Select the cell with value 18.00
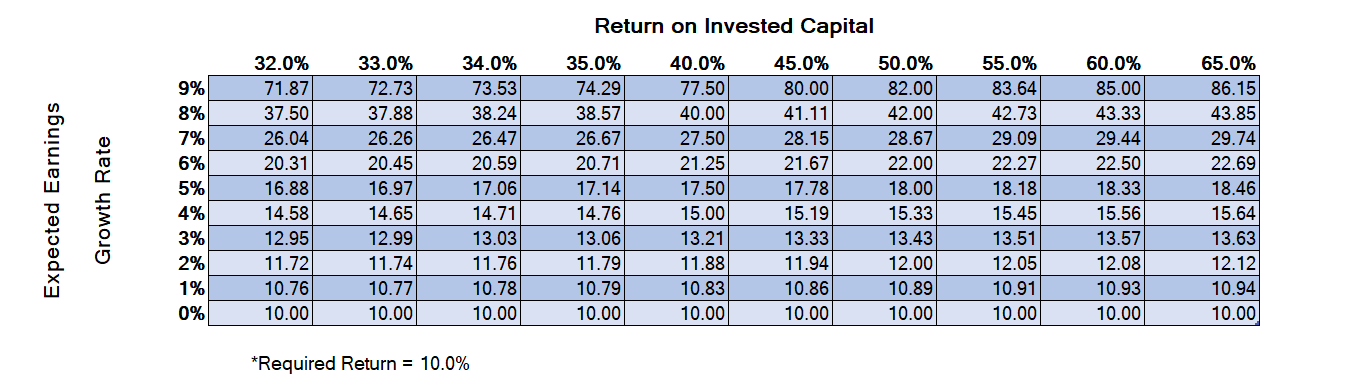 (x=884, y=188)
